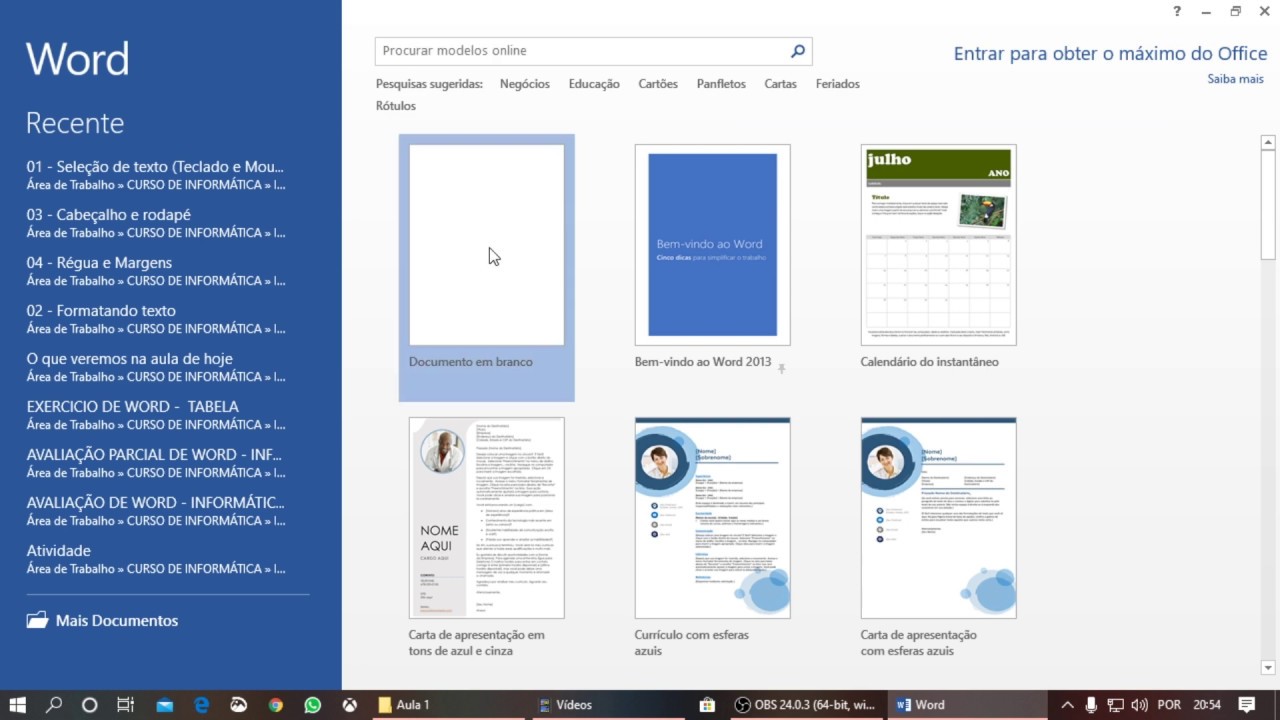
Task: Open recent file EXERCICIO DE WORD - TABELA
Action: [x=156, y=415]
